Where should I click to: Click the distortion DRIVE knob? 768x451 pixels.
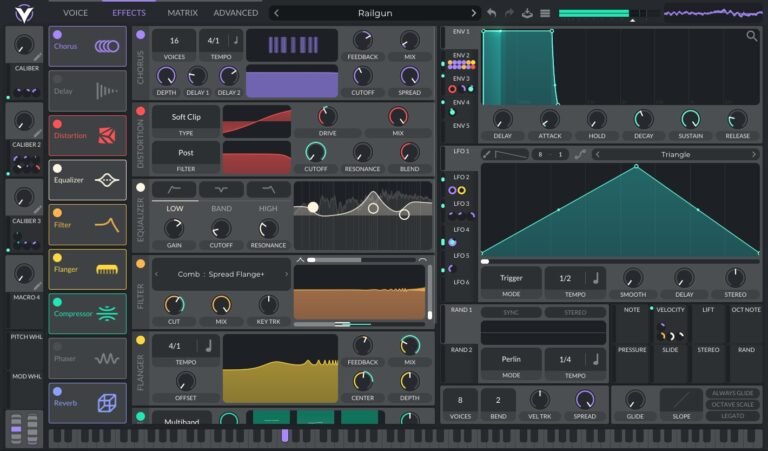pos(327,117)
